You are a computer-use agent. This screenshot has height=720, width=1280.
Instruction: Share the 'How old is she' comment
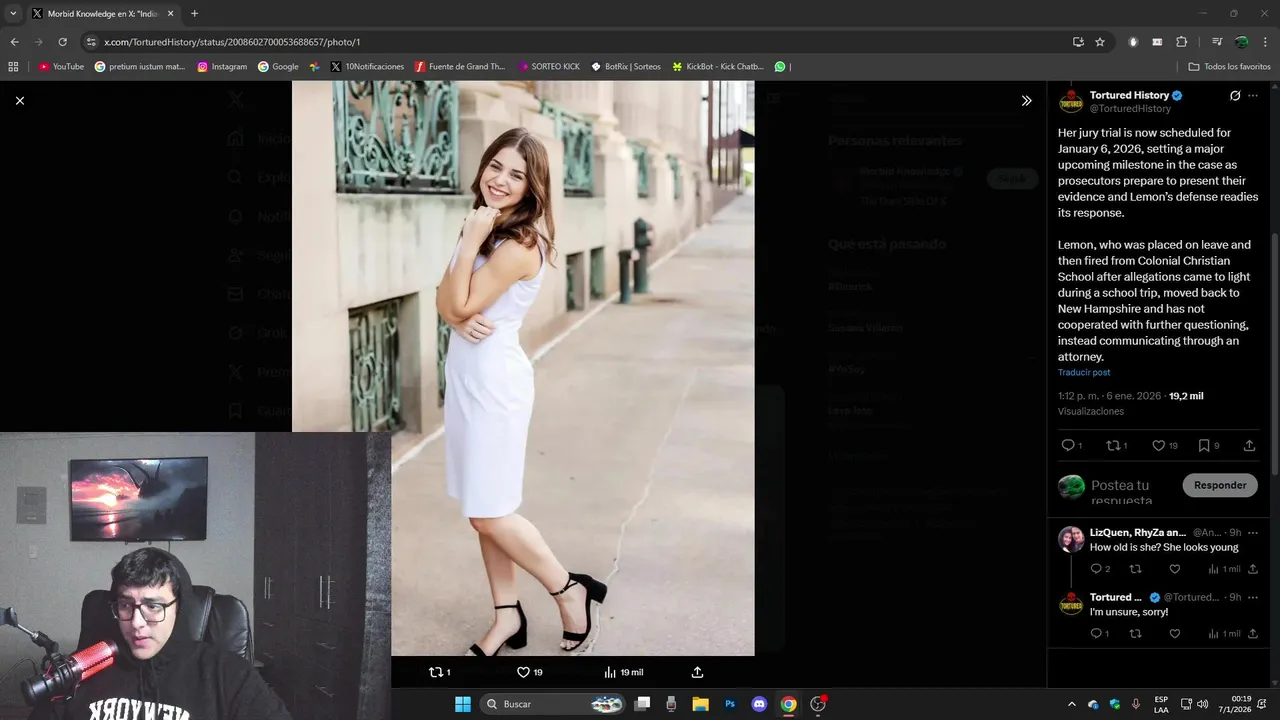tap(1253, 569)
